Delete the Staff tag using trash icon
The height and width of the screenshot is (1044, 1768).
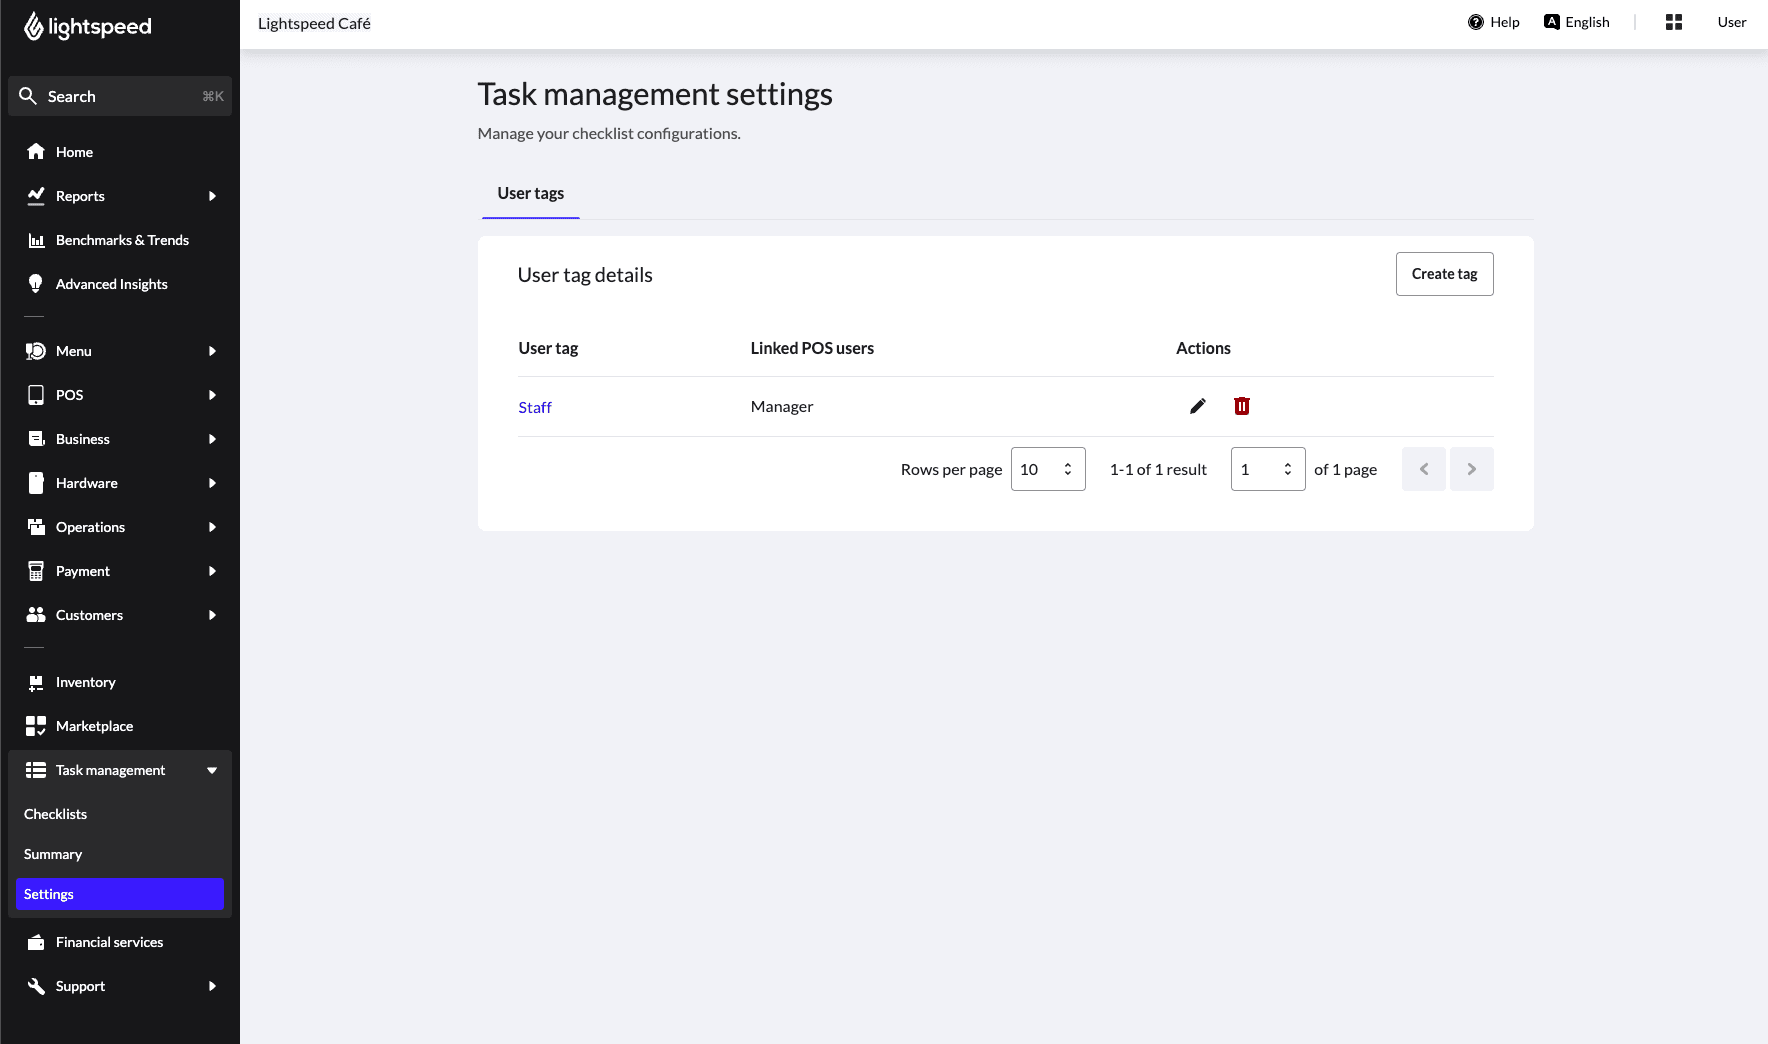[1242, 406]
